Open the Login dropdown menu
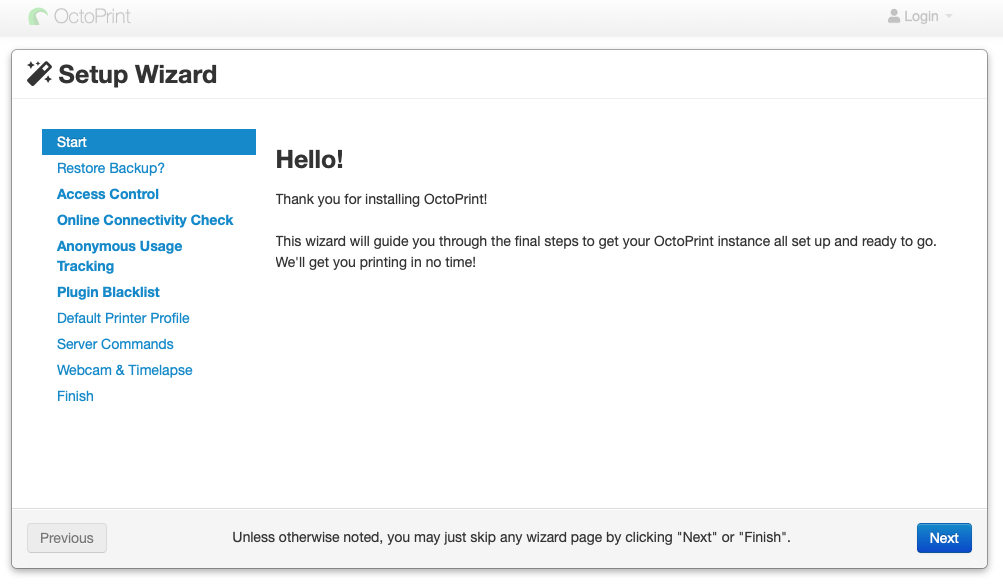The image size is (1003, 584). [920, 17]
